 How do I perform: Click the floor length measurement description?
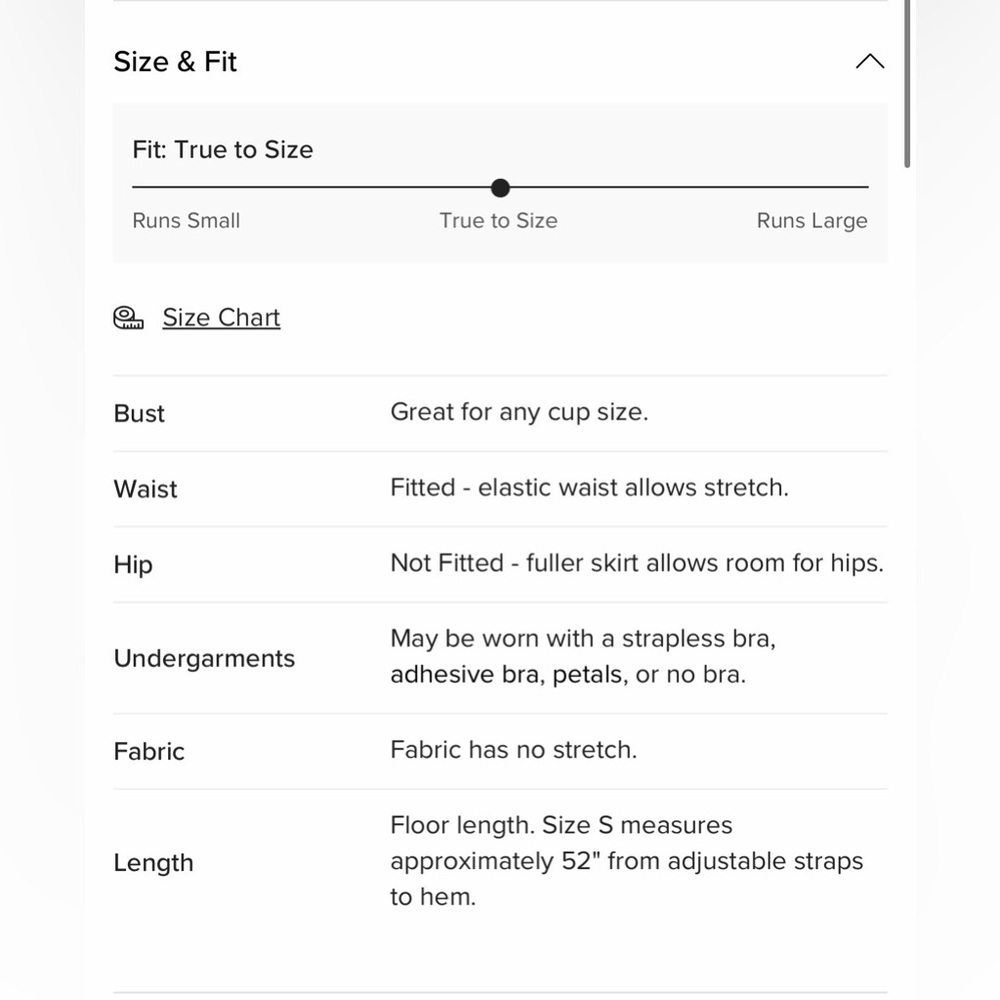(x=626, y=861)
